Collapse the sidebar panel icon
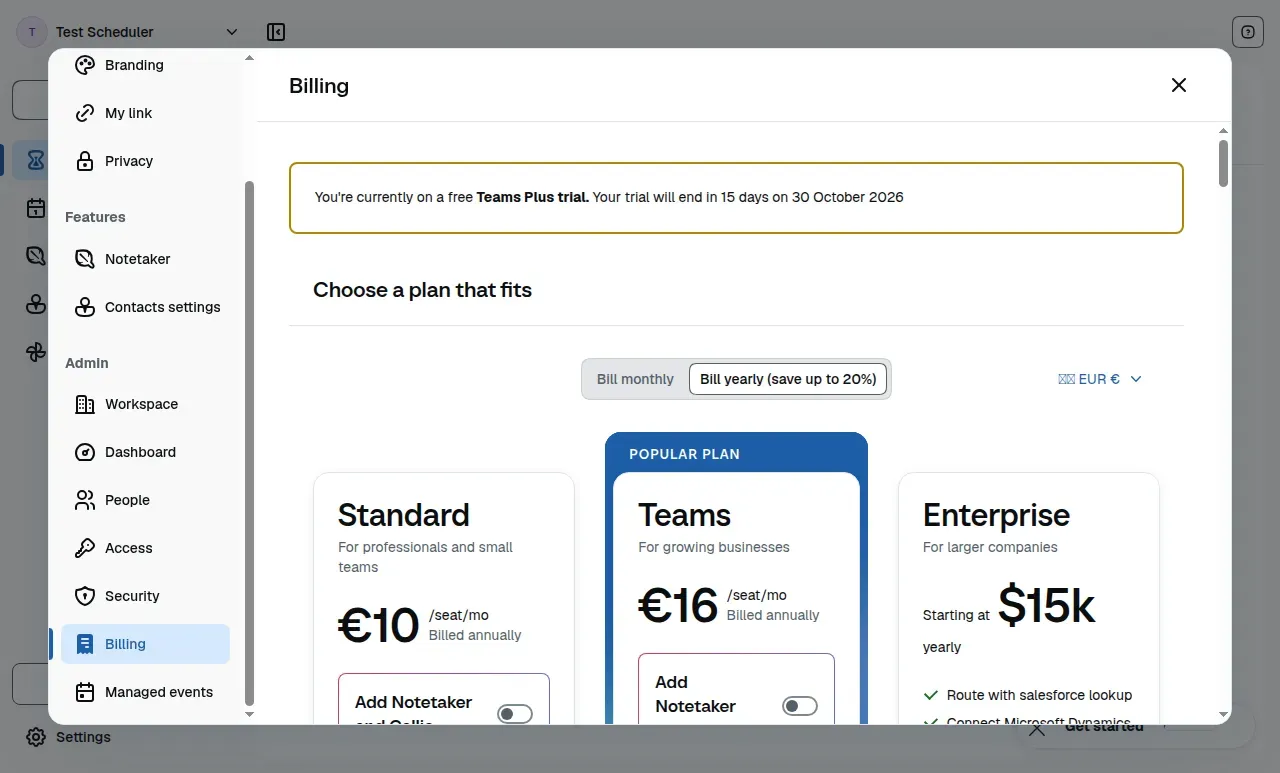This screenshot has width=1280, height=773. coord(276,32)
